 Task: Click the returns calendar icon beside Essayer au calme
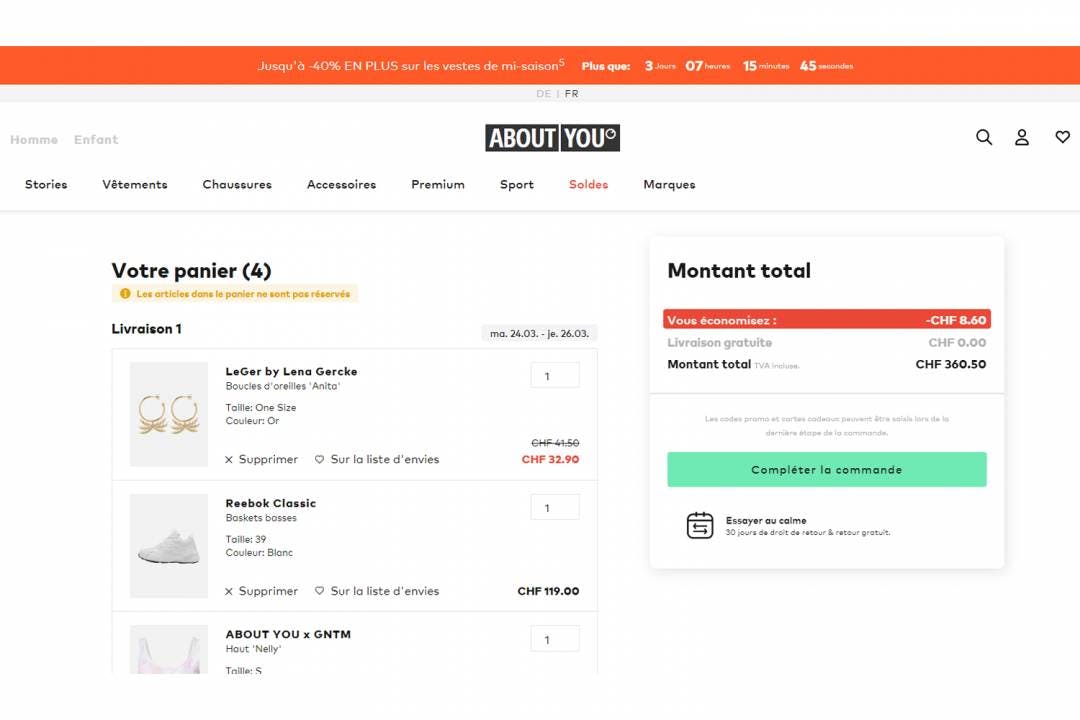coord(700,524)
